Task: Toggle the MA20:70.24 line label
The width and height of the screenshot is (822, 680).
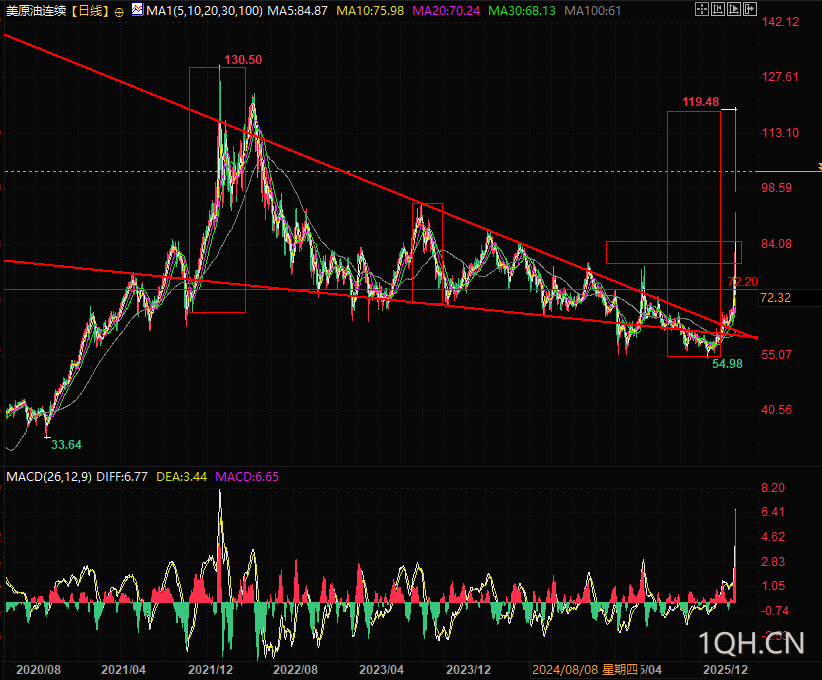Action: (446, 10)
